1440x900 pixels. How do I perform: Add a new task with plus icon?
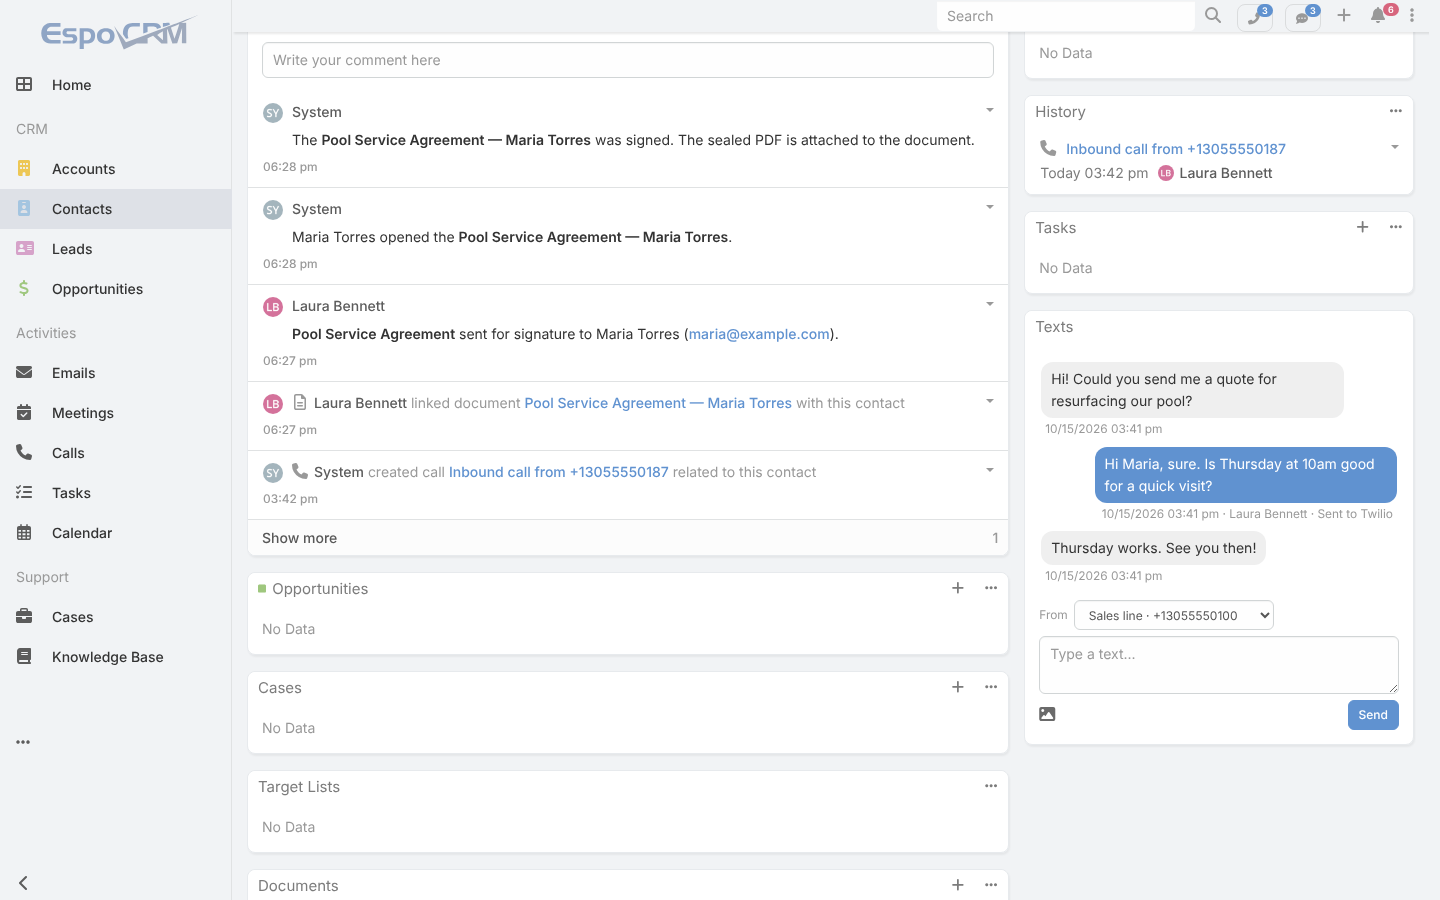tap(1362, 228)
